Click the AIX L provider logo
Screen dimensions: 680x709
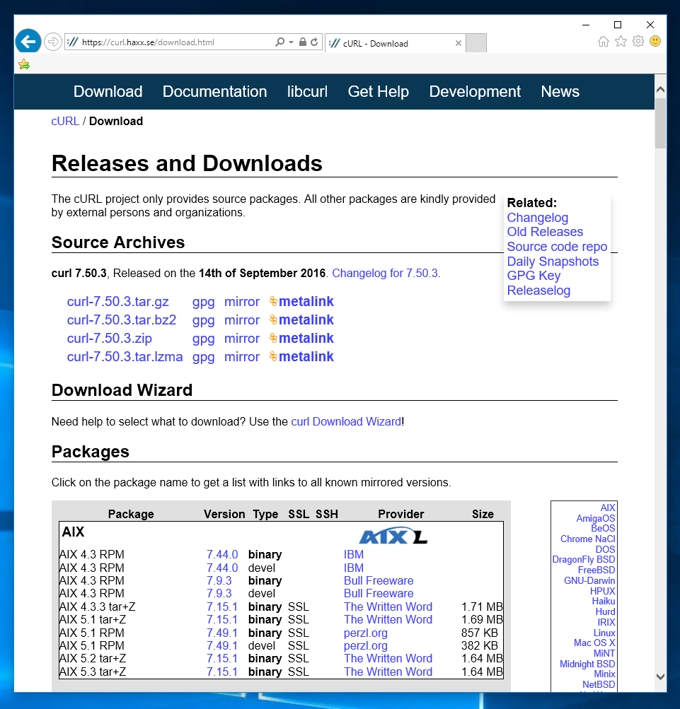coord(393,536)
